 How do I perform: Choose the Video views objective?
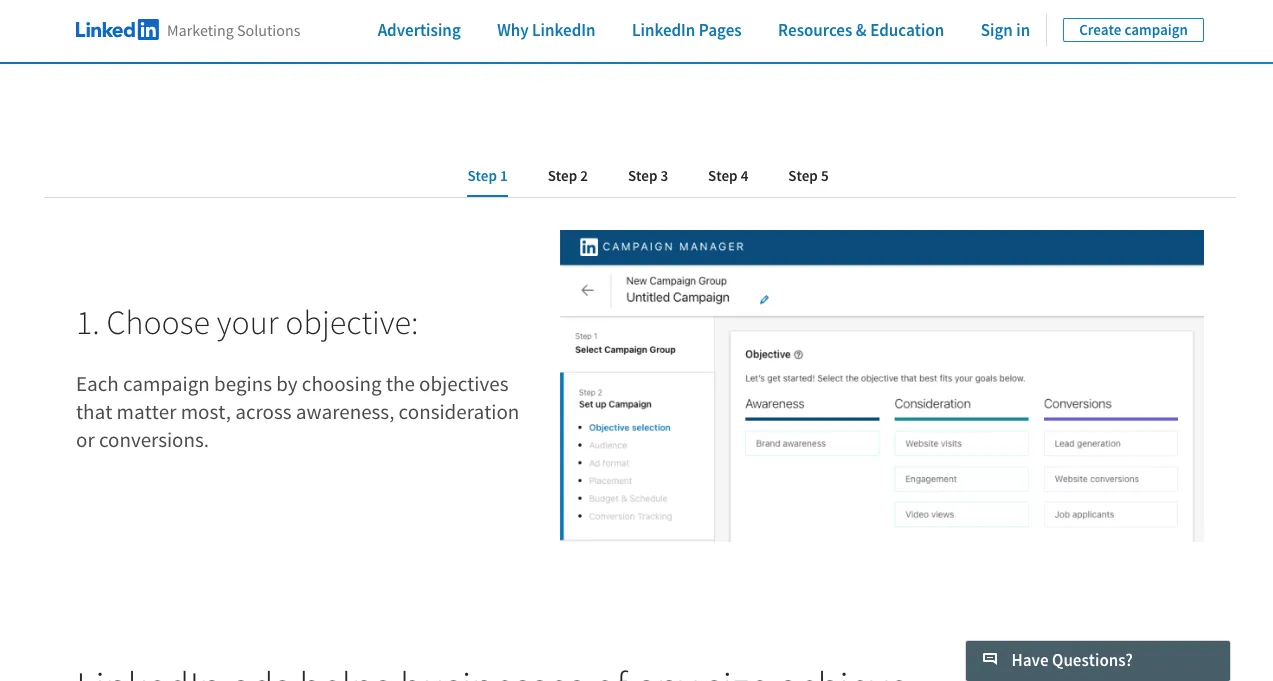point(961,514)
